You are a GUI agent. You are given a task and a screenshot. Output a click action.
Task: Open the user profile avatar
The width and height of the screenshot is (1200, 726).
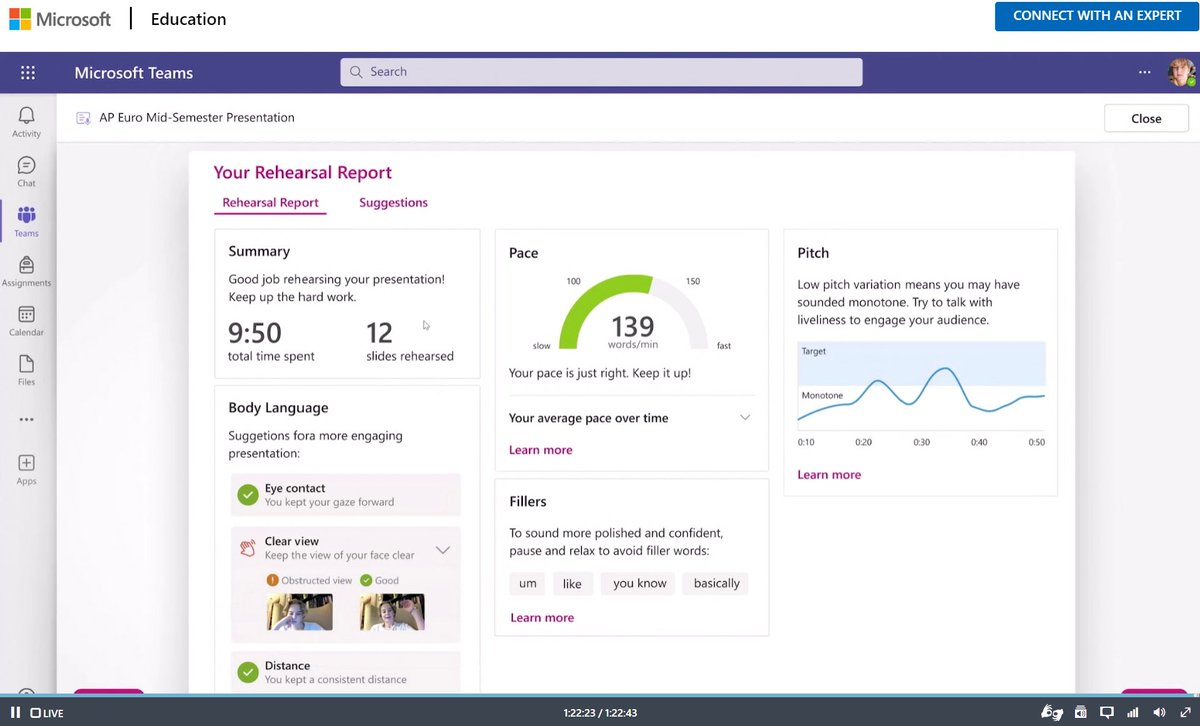point(1181,72)
